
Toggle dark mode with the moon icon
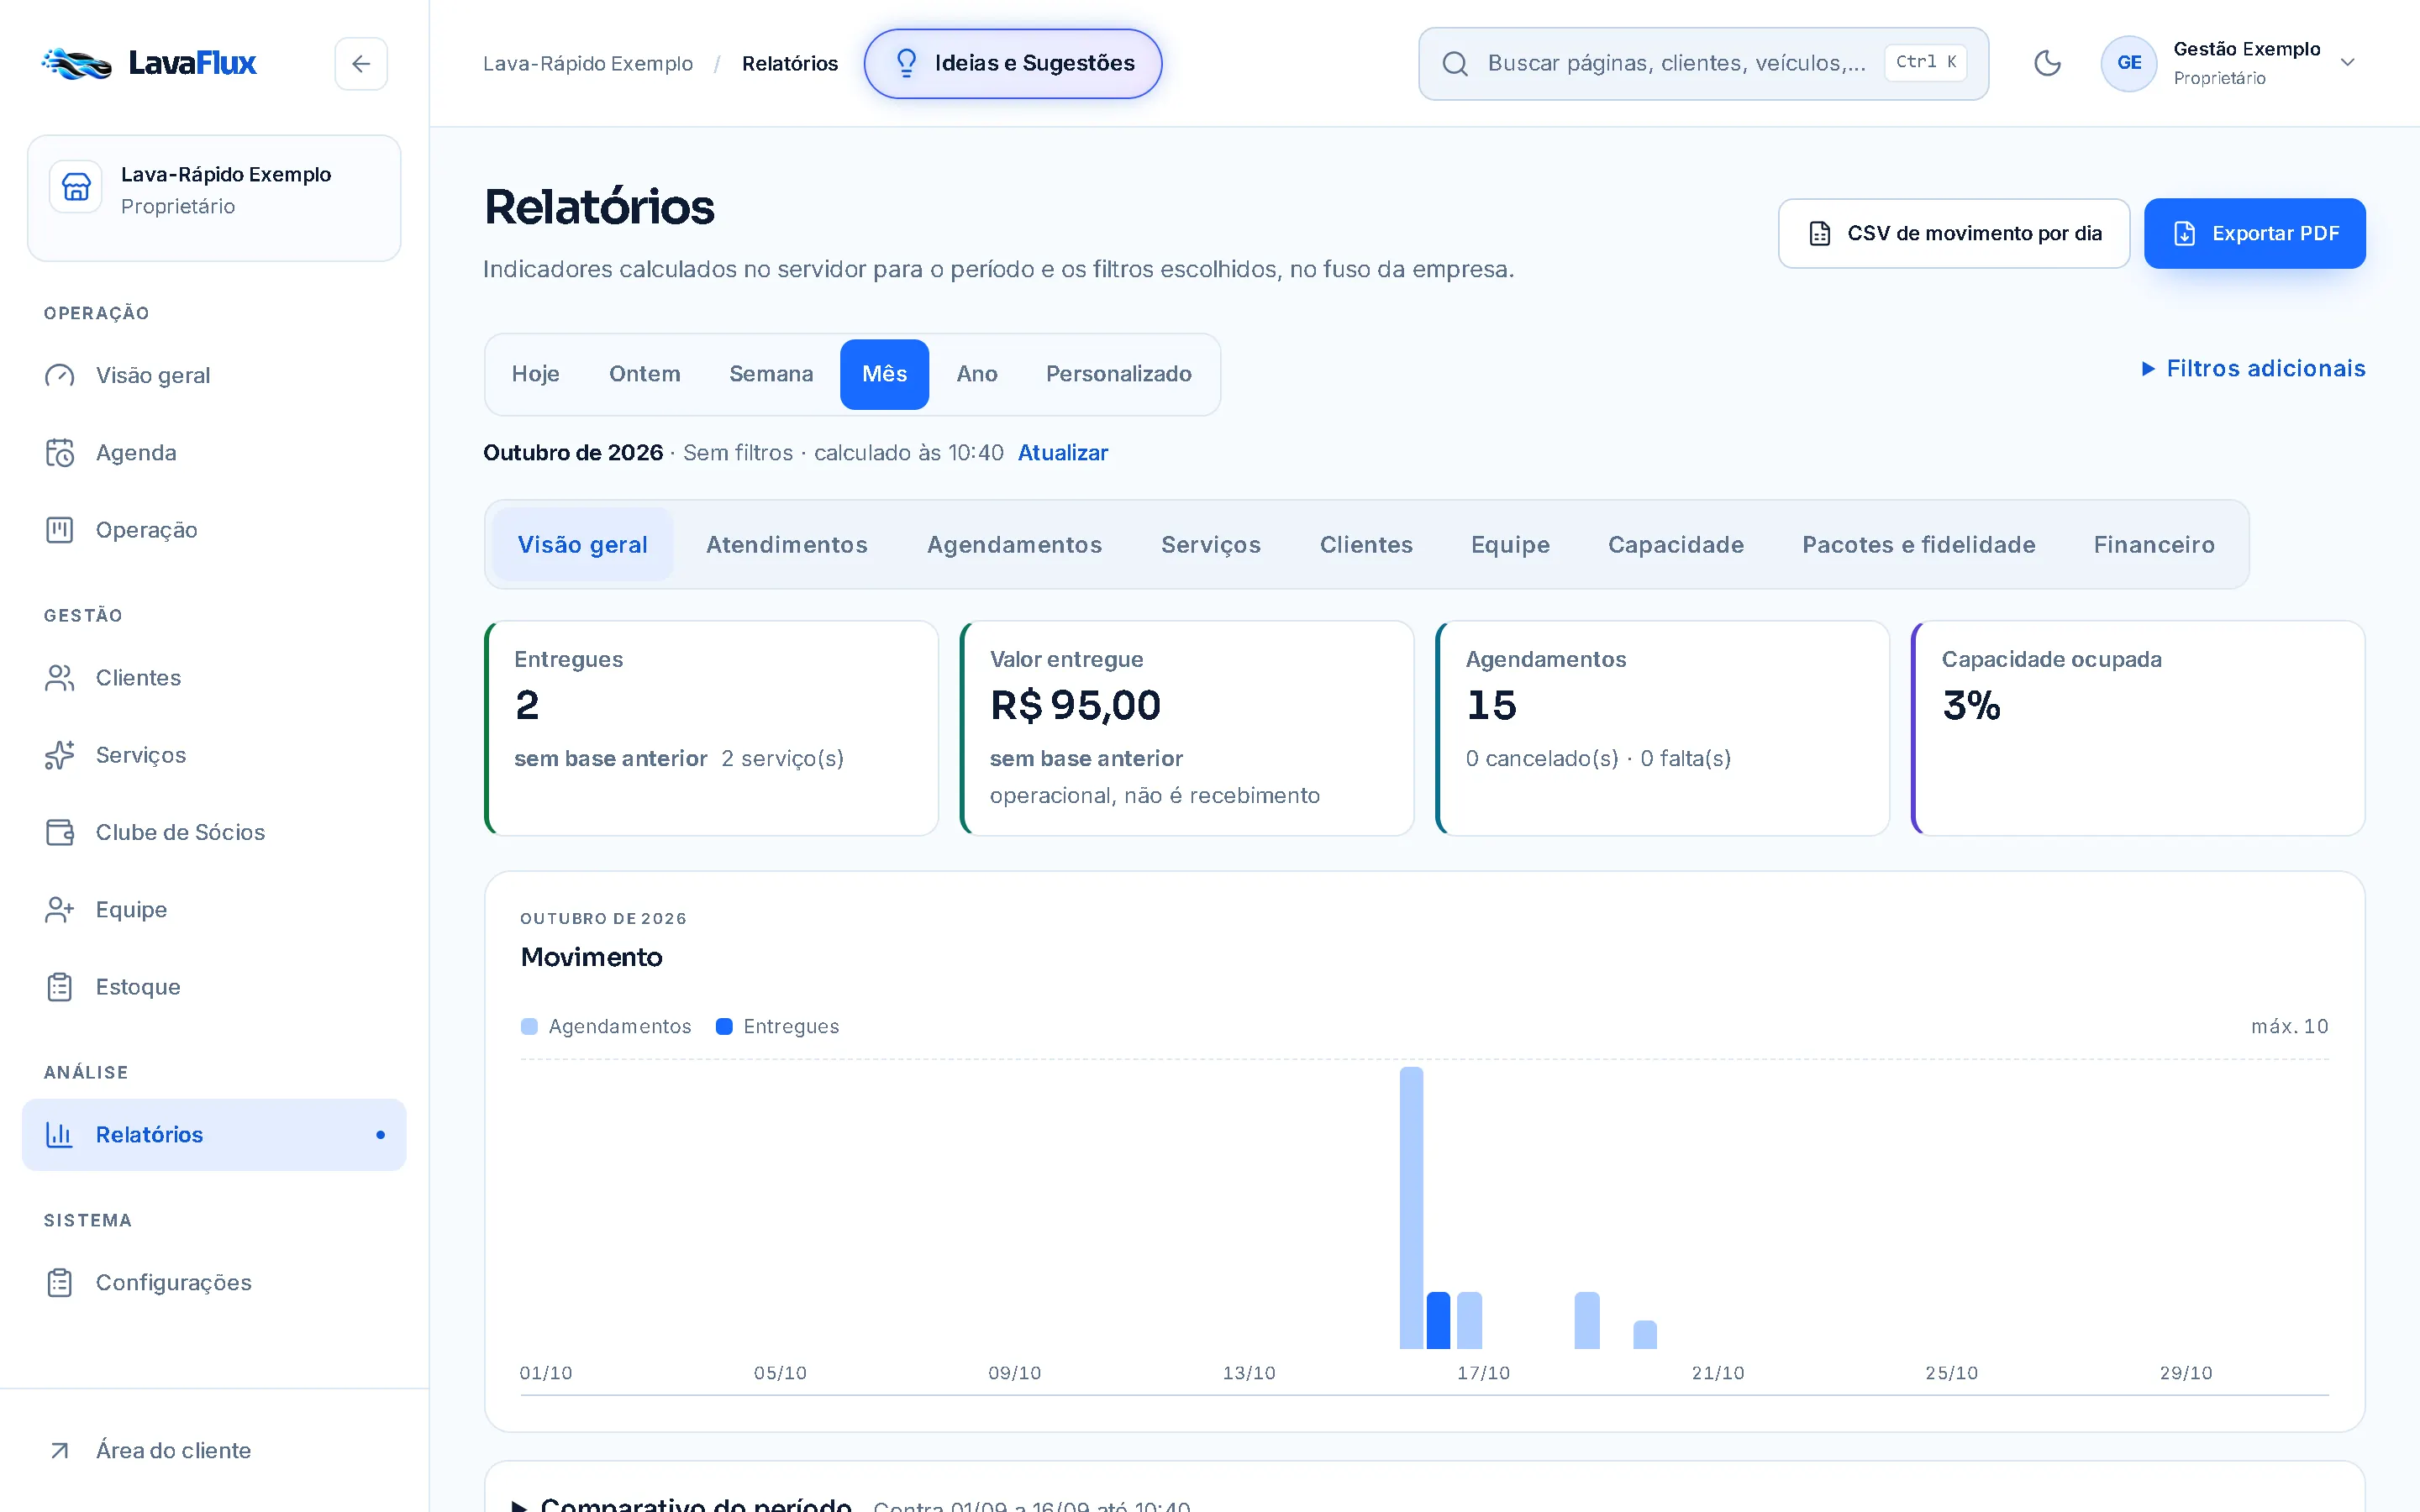click(2047, 63)
